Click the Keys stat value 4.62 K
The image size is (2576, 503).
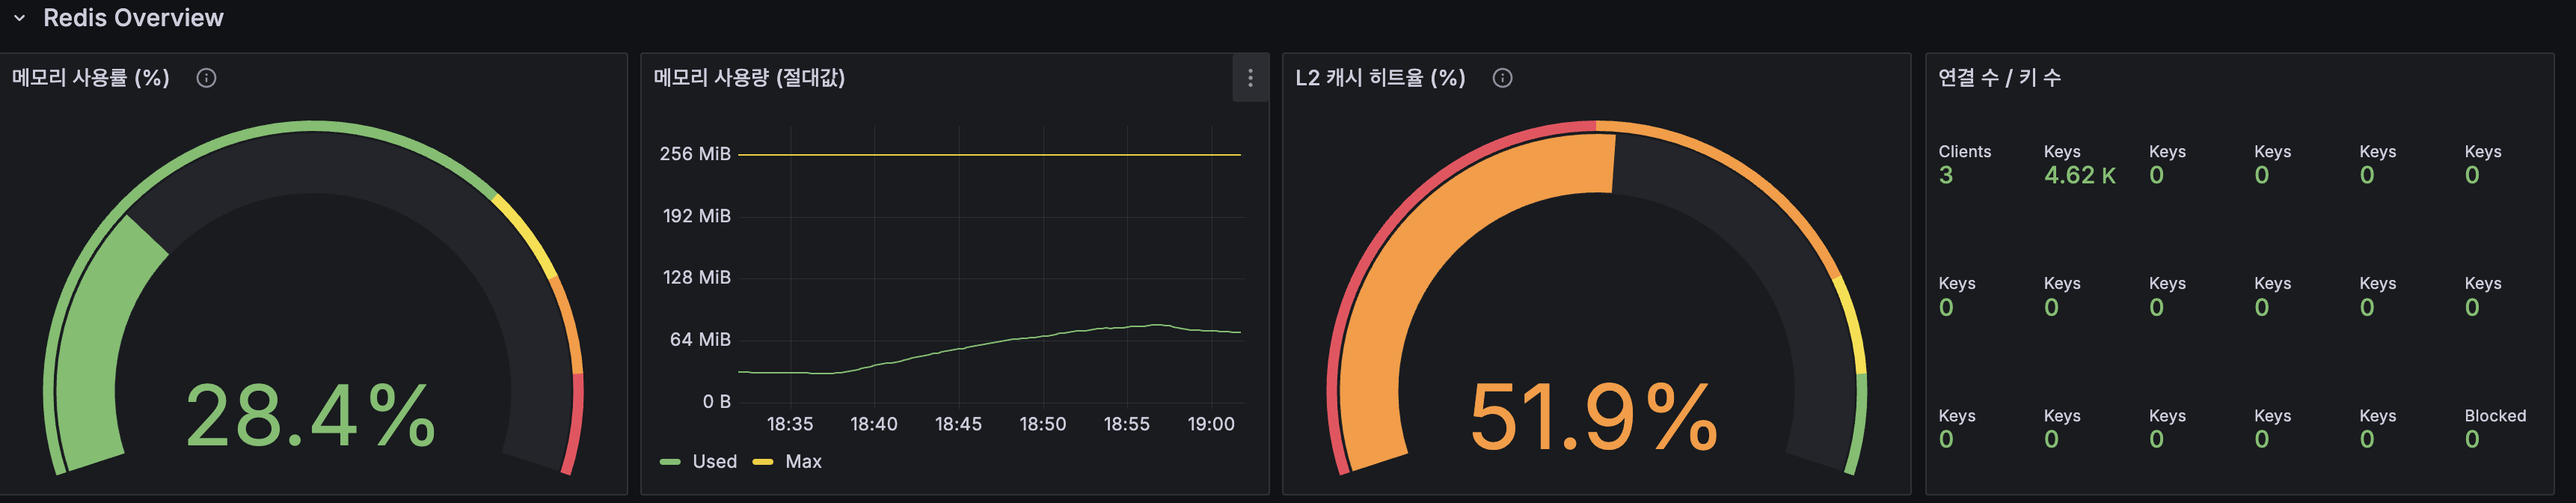(2079, 176)
